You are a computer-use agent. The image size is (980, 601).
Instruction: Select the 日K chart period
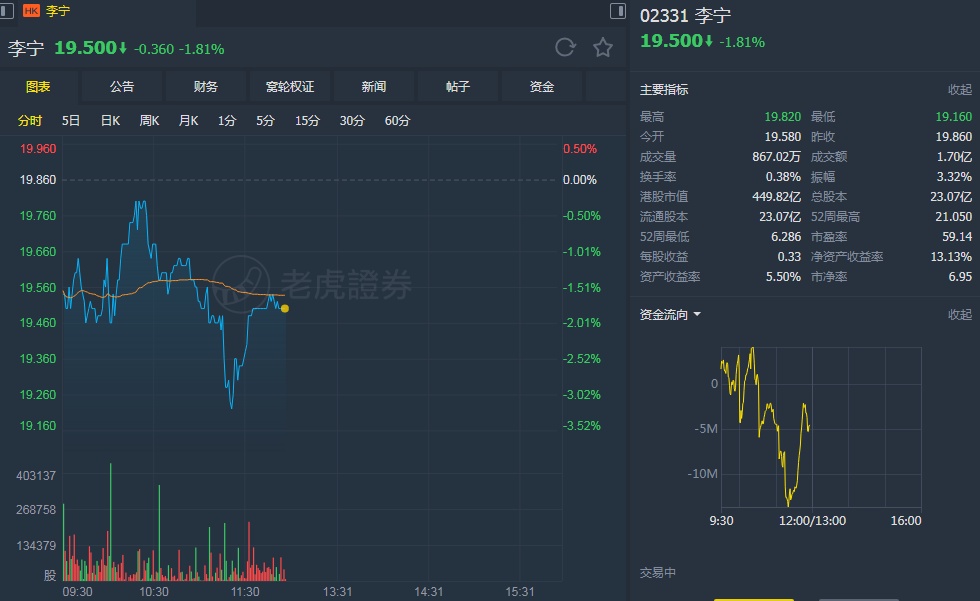(110, 121)
